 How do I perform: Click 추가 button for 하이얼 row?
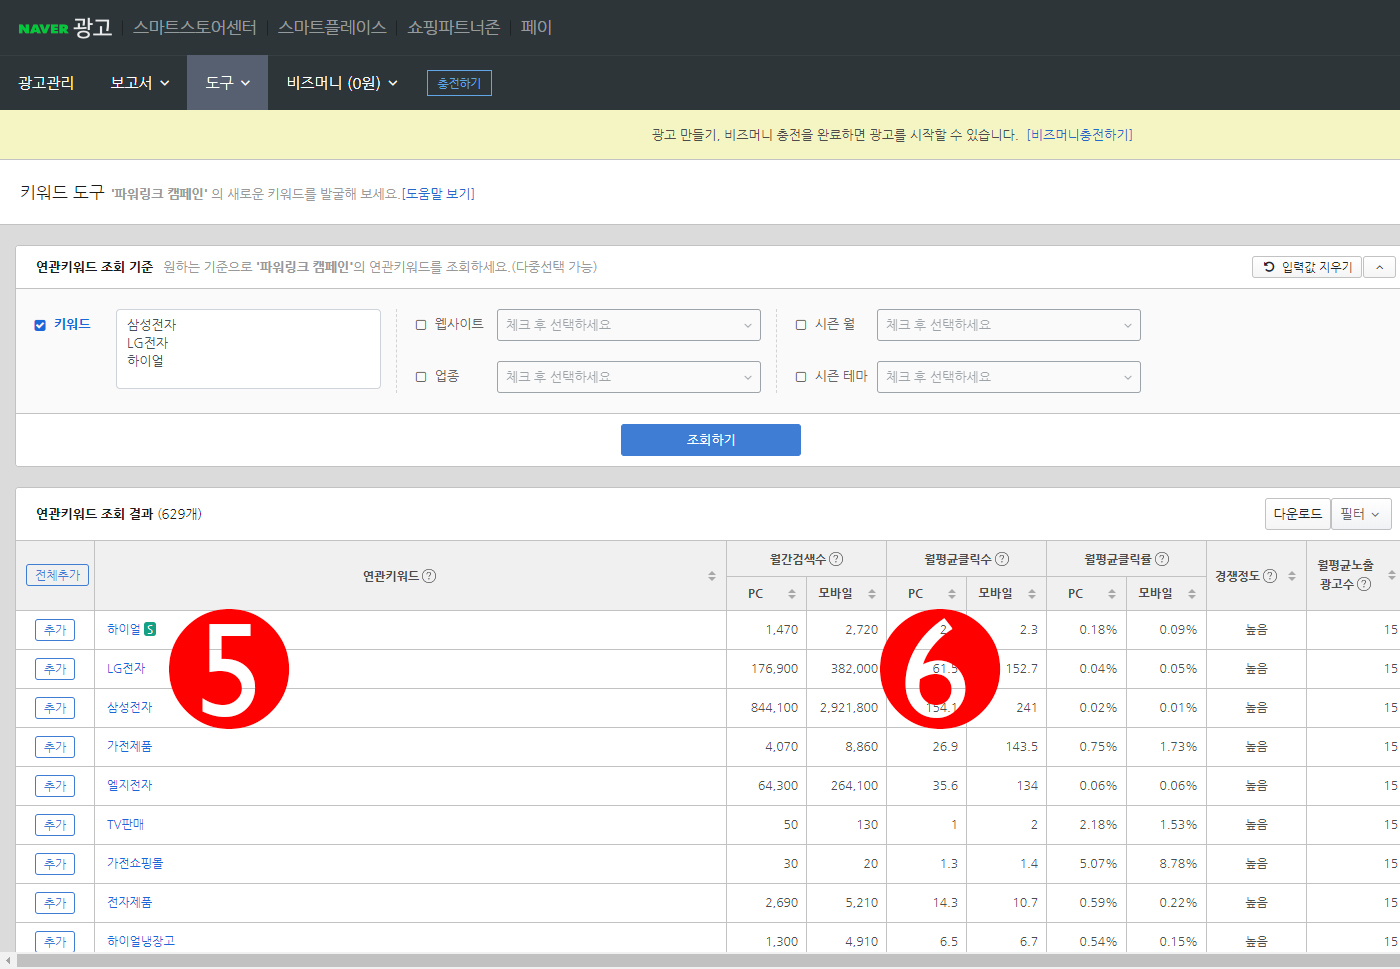pyautogui.click(x=55, y=630)
